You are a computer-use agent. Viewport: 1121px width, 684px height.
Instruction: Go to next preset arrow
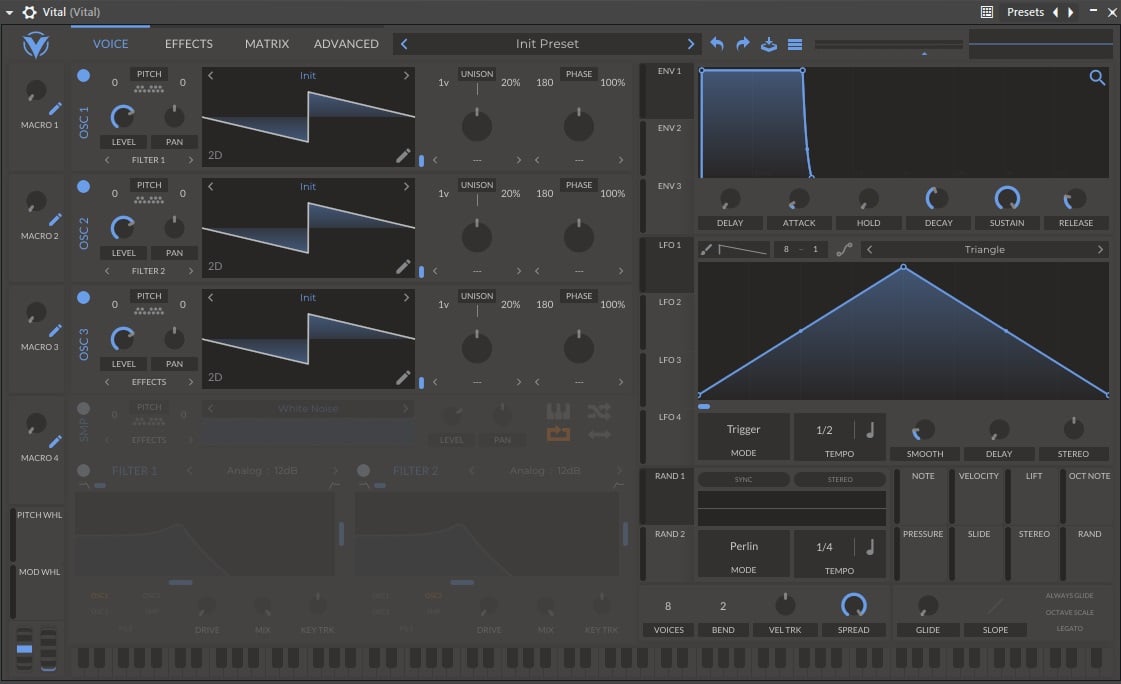(691, 44)
